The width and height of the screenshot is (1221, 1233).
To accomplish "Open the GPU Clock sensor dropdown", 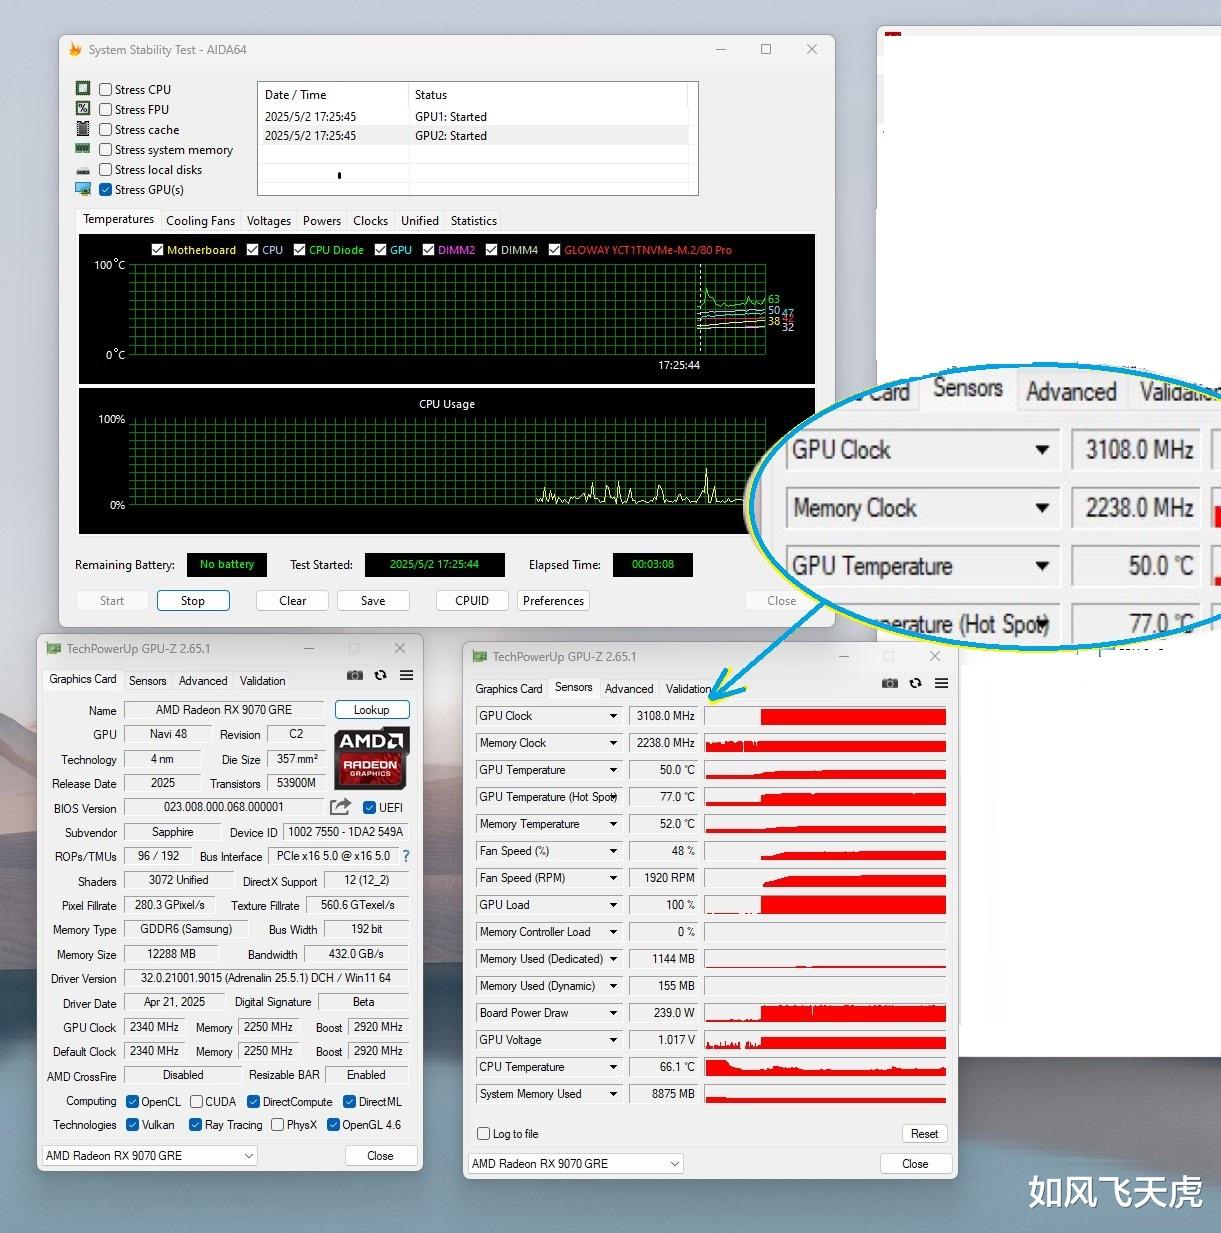I will pos(613,716).
